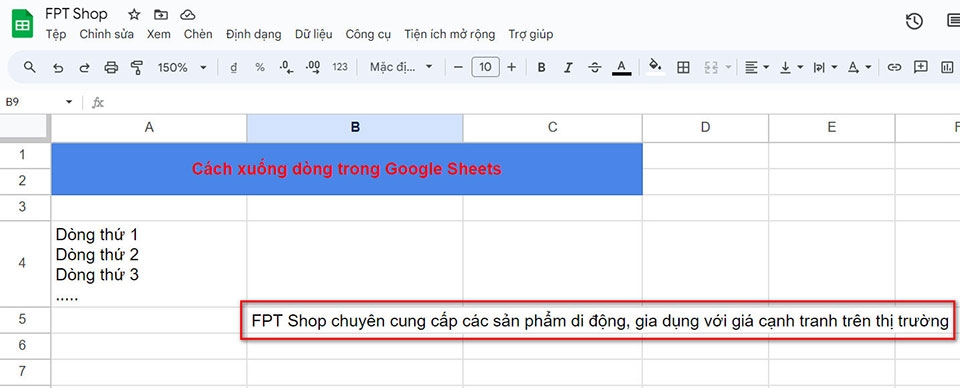This screenshot has height=388, width=960.
Task: Toggle bold formatting
Action: click(x=541, y=68)
